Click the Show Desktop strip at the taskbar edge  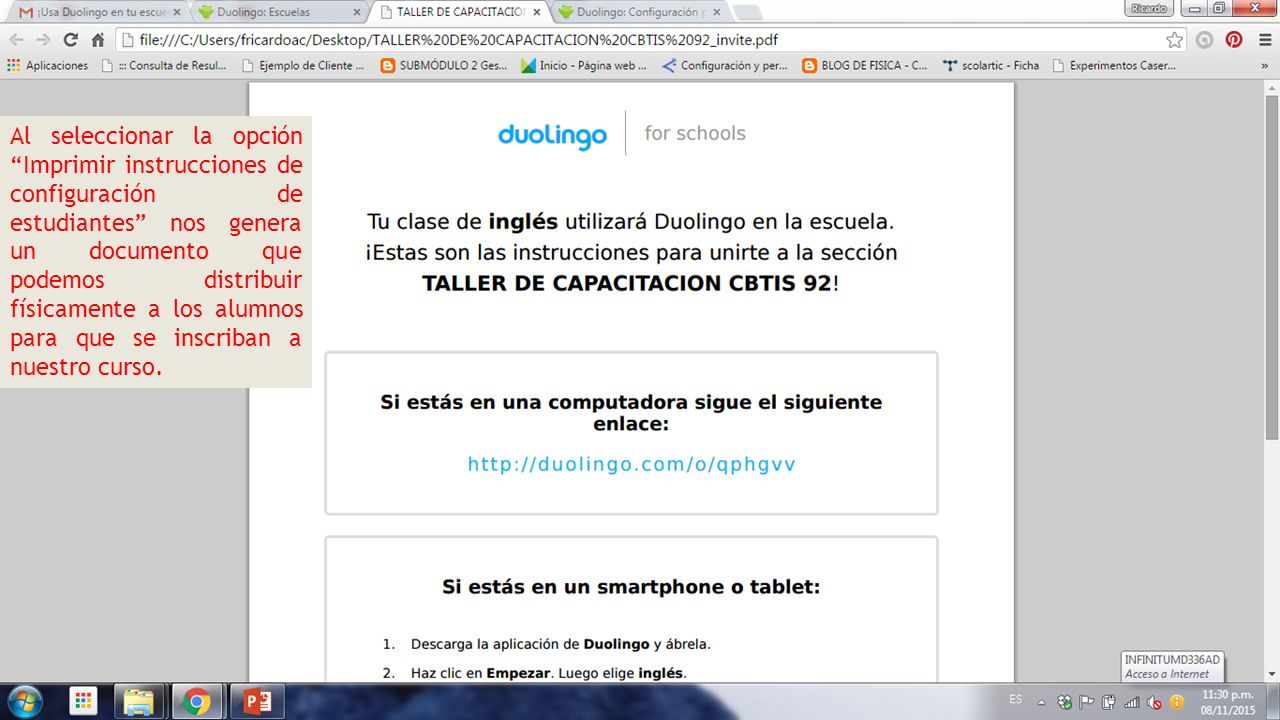pyautogui.click(x=1273, y=702)
